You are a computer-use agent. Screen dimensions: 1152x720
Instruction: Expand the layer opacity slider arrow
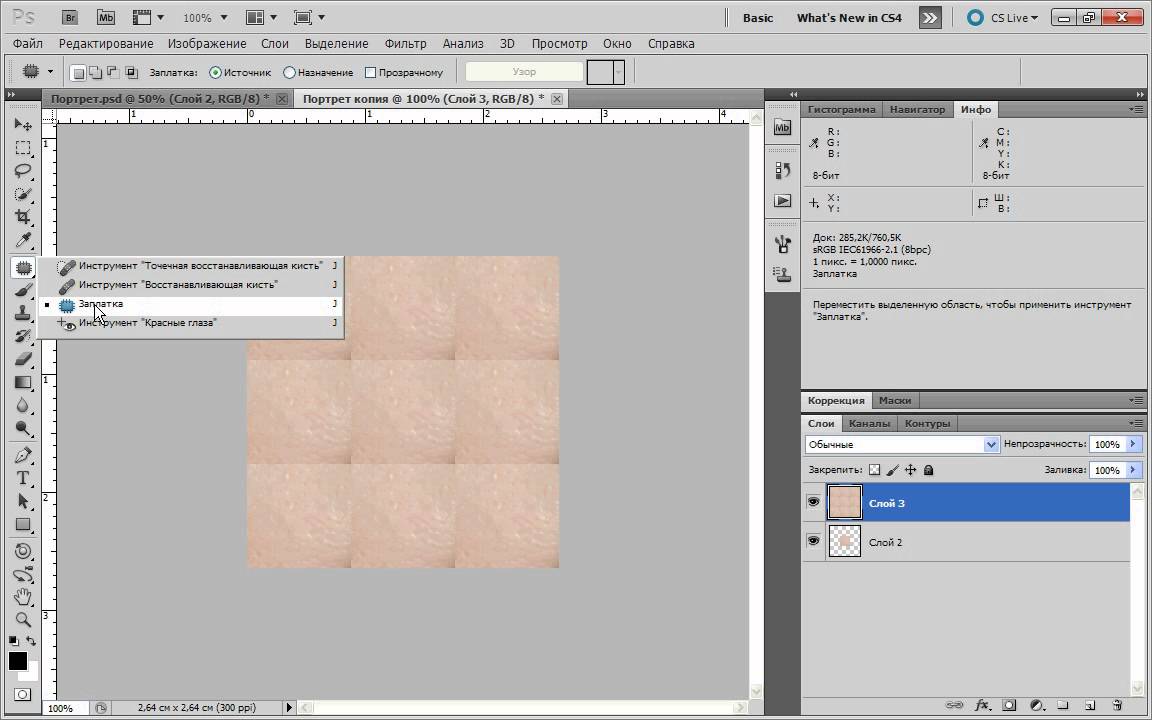[x=1133, y=444]
